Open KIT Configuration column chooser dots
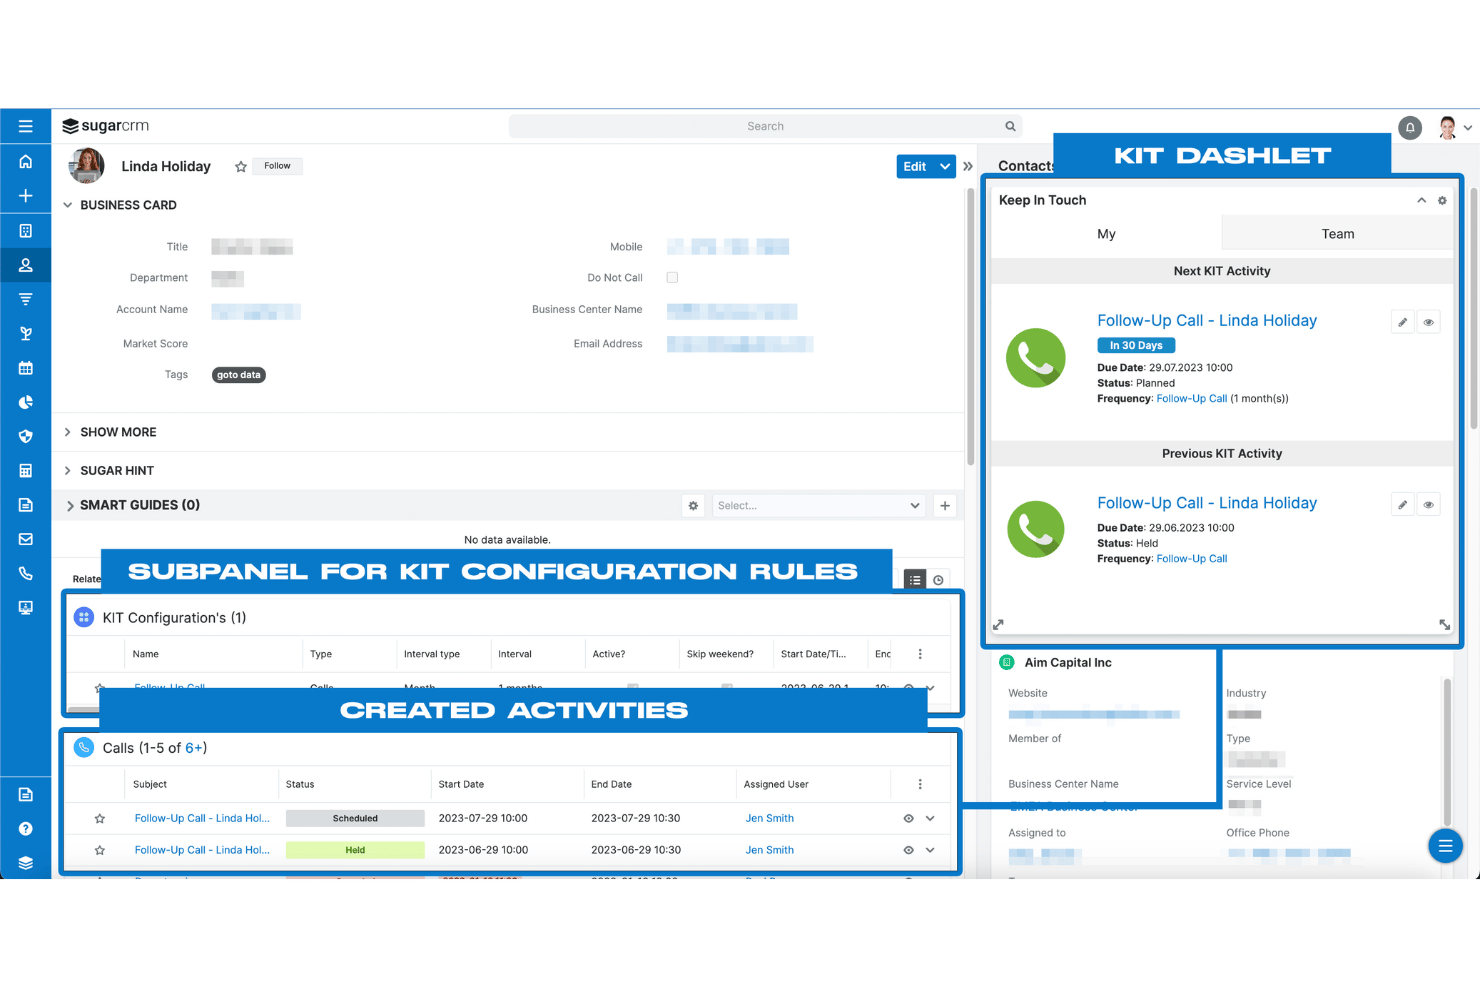 click(x=920, y=654)
